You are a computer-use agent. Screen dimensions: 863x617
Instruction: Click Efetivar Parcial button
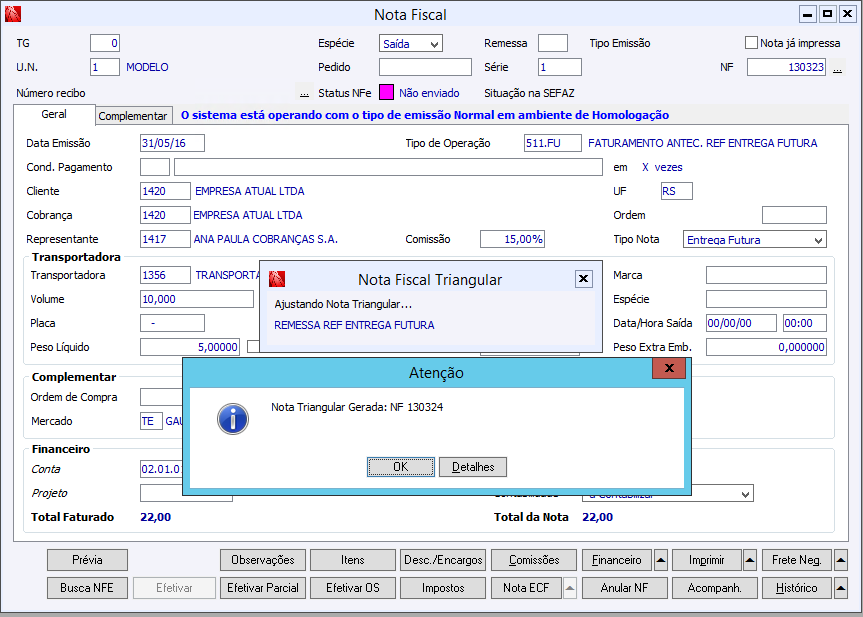(263, 588)
